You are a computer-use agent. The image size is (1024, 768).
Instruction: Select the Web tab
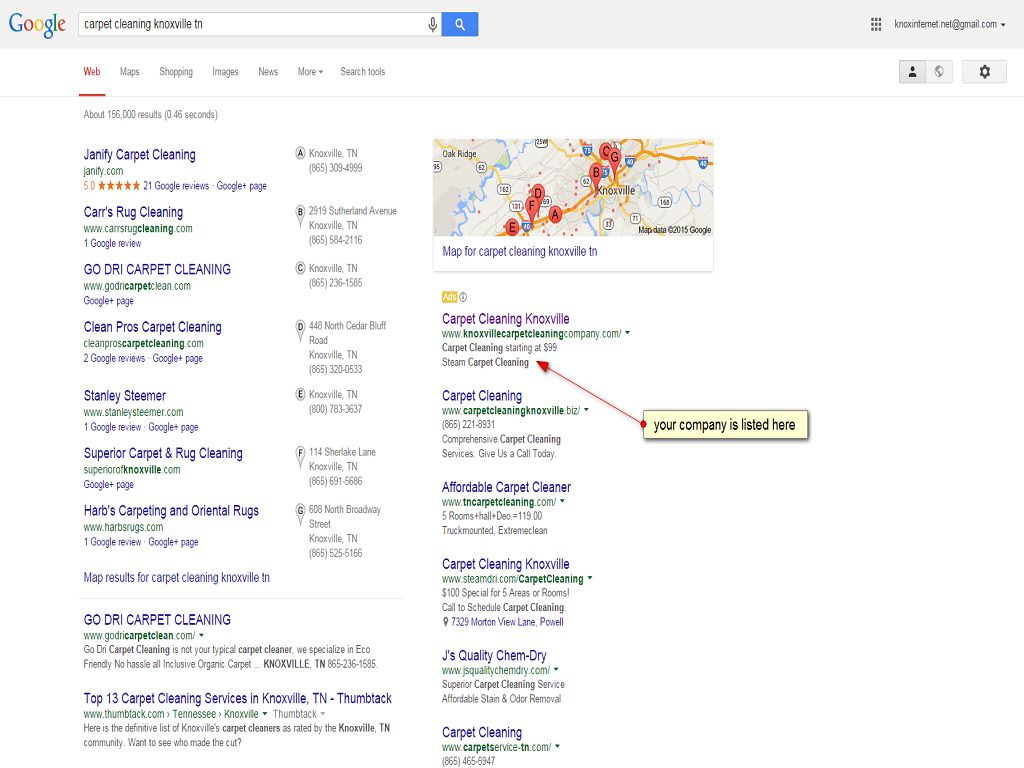pyautogui.click(x=91, y=71)
